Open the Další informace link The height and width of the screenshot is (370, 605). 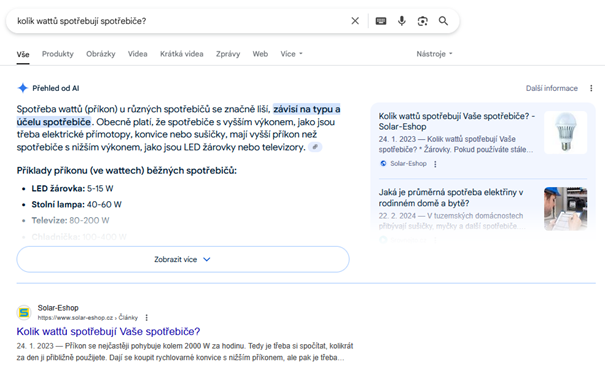click(551, 88)
